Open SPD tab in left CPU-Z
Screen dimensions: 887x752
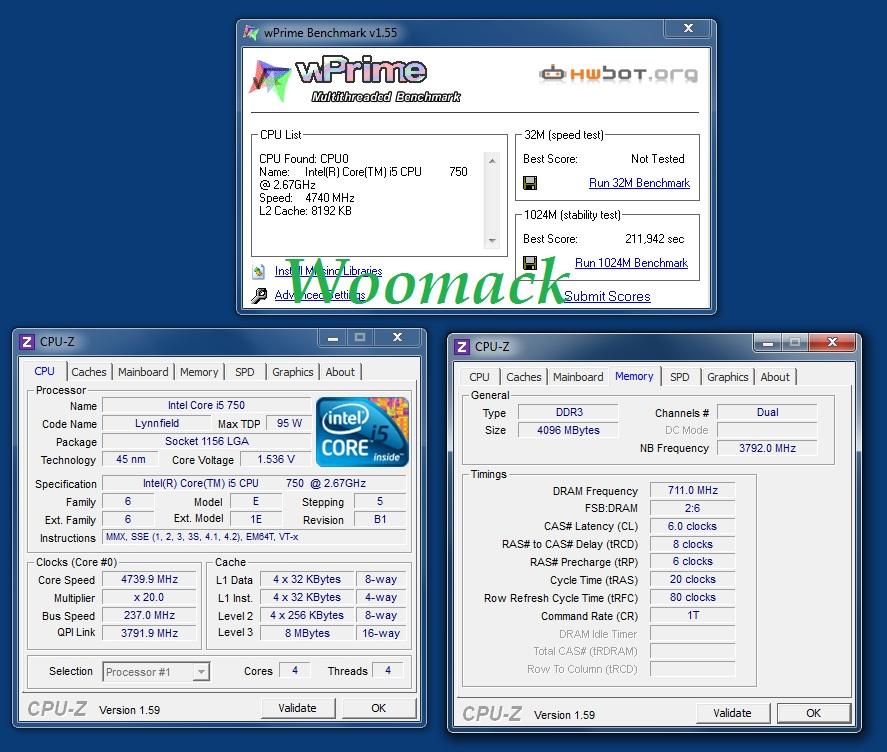pyautogui.click(x=244, y=372)
